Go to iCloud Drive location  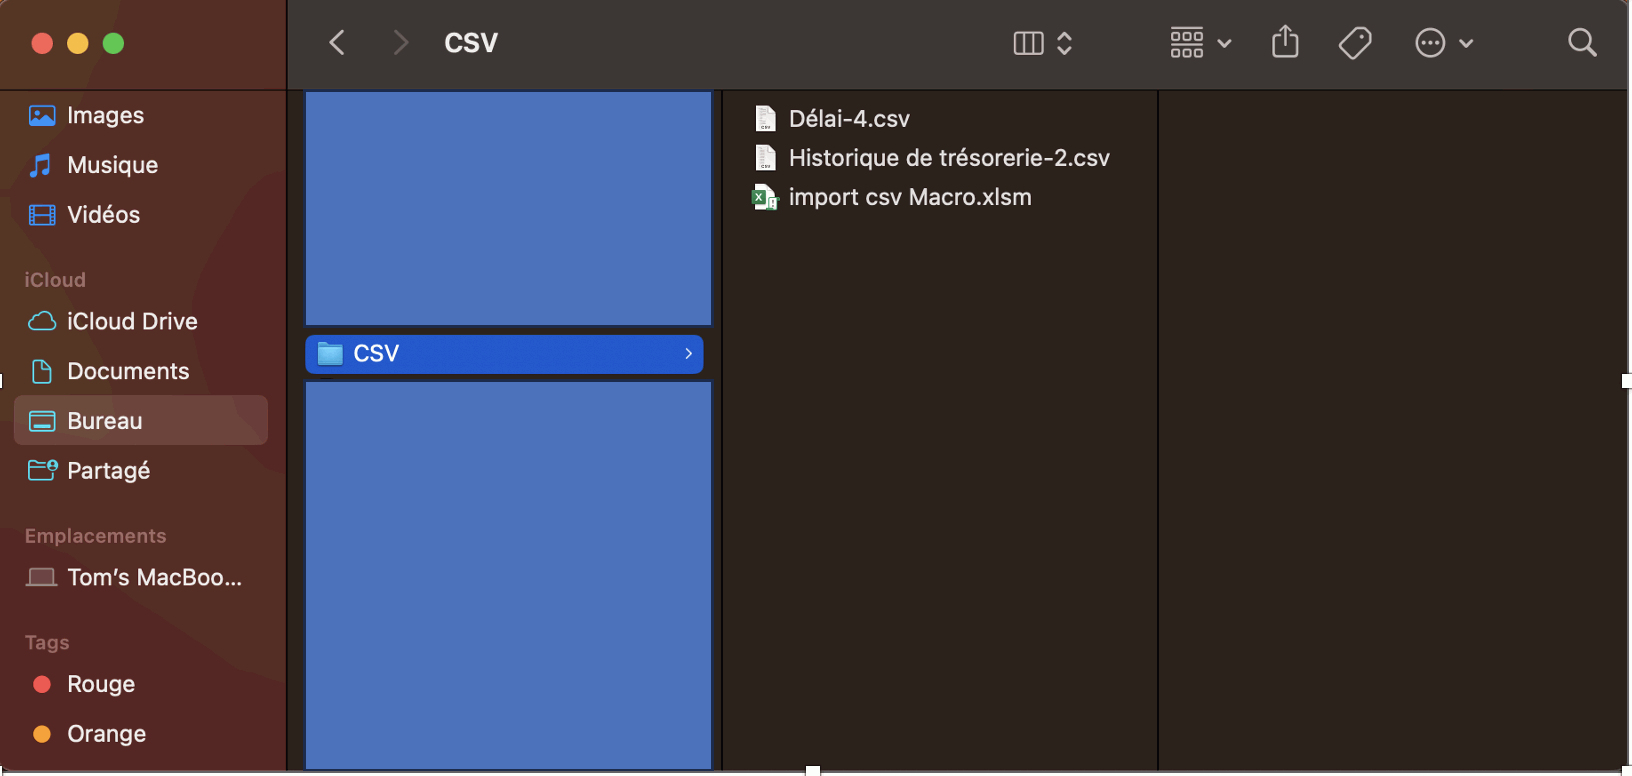pos(132,321)
